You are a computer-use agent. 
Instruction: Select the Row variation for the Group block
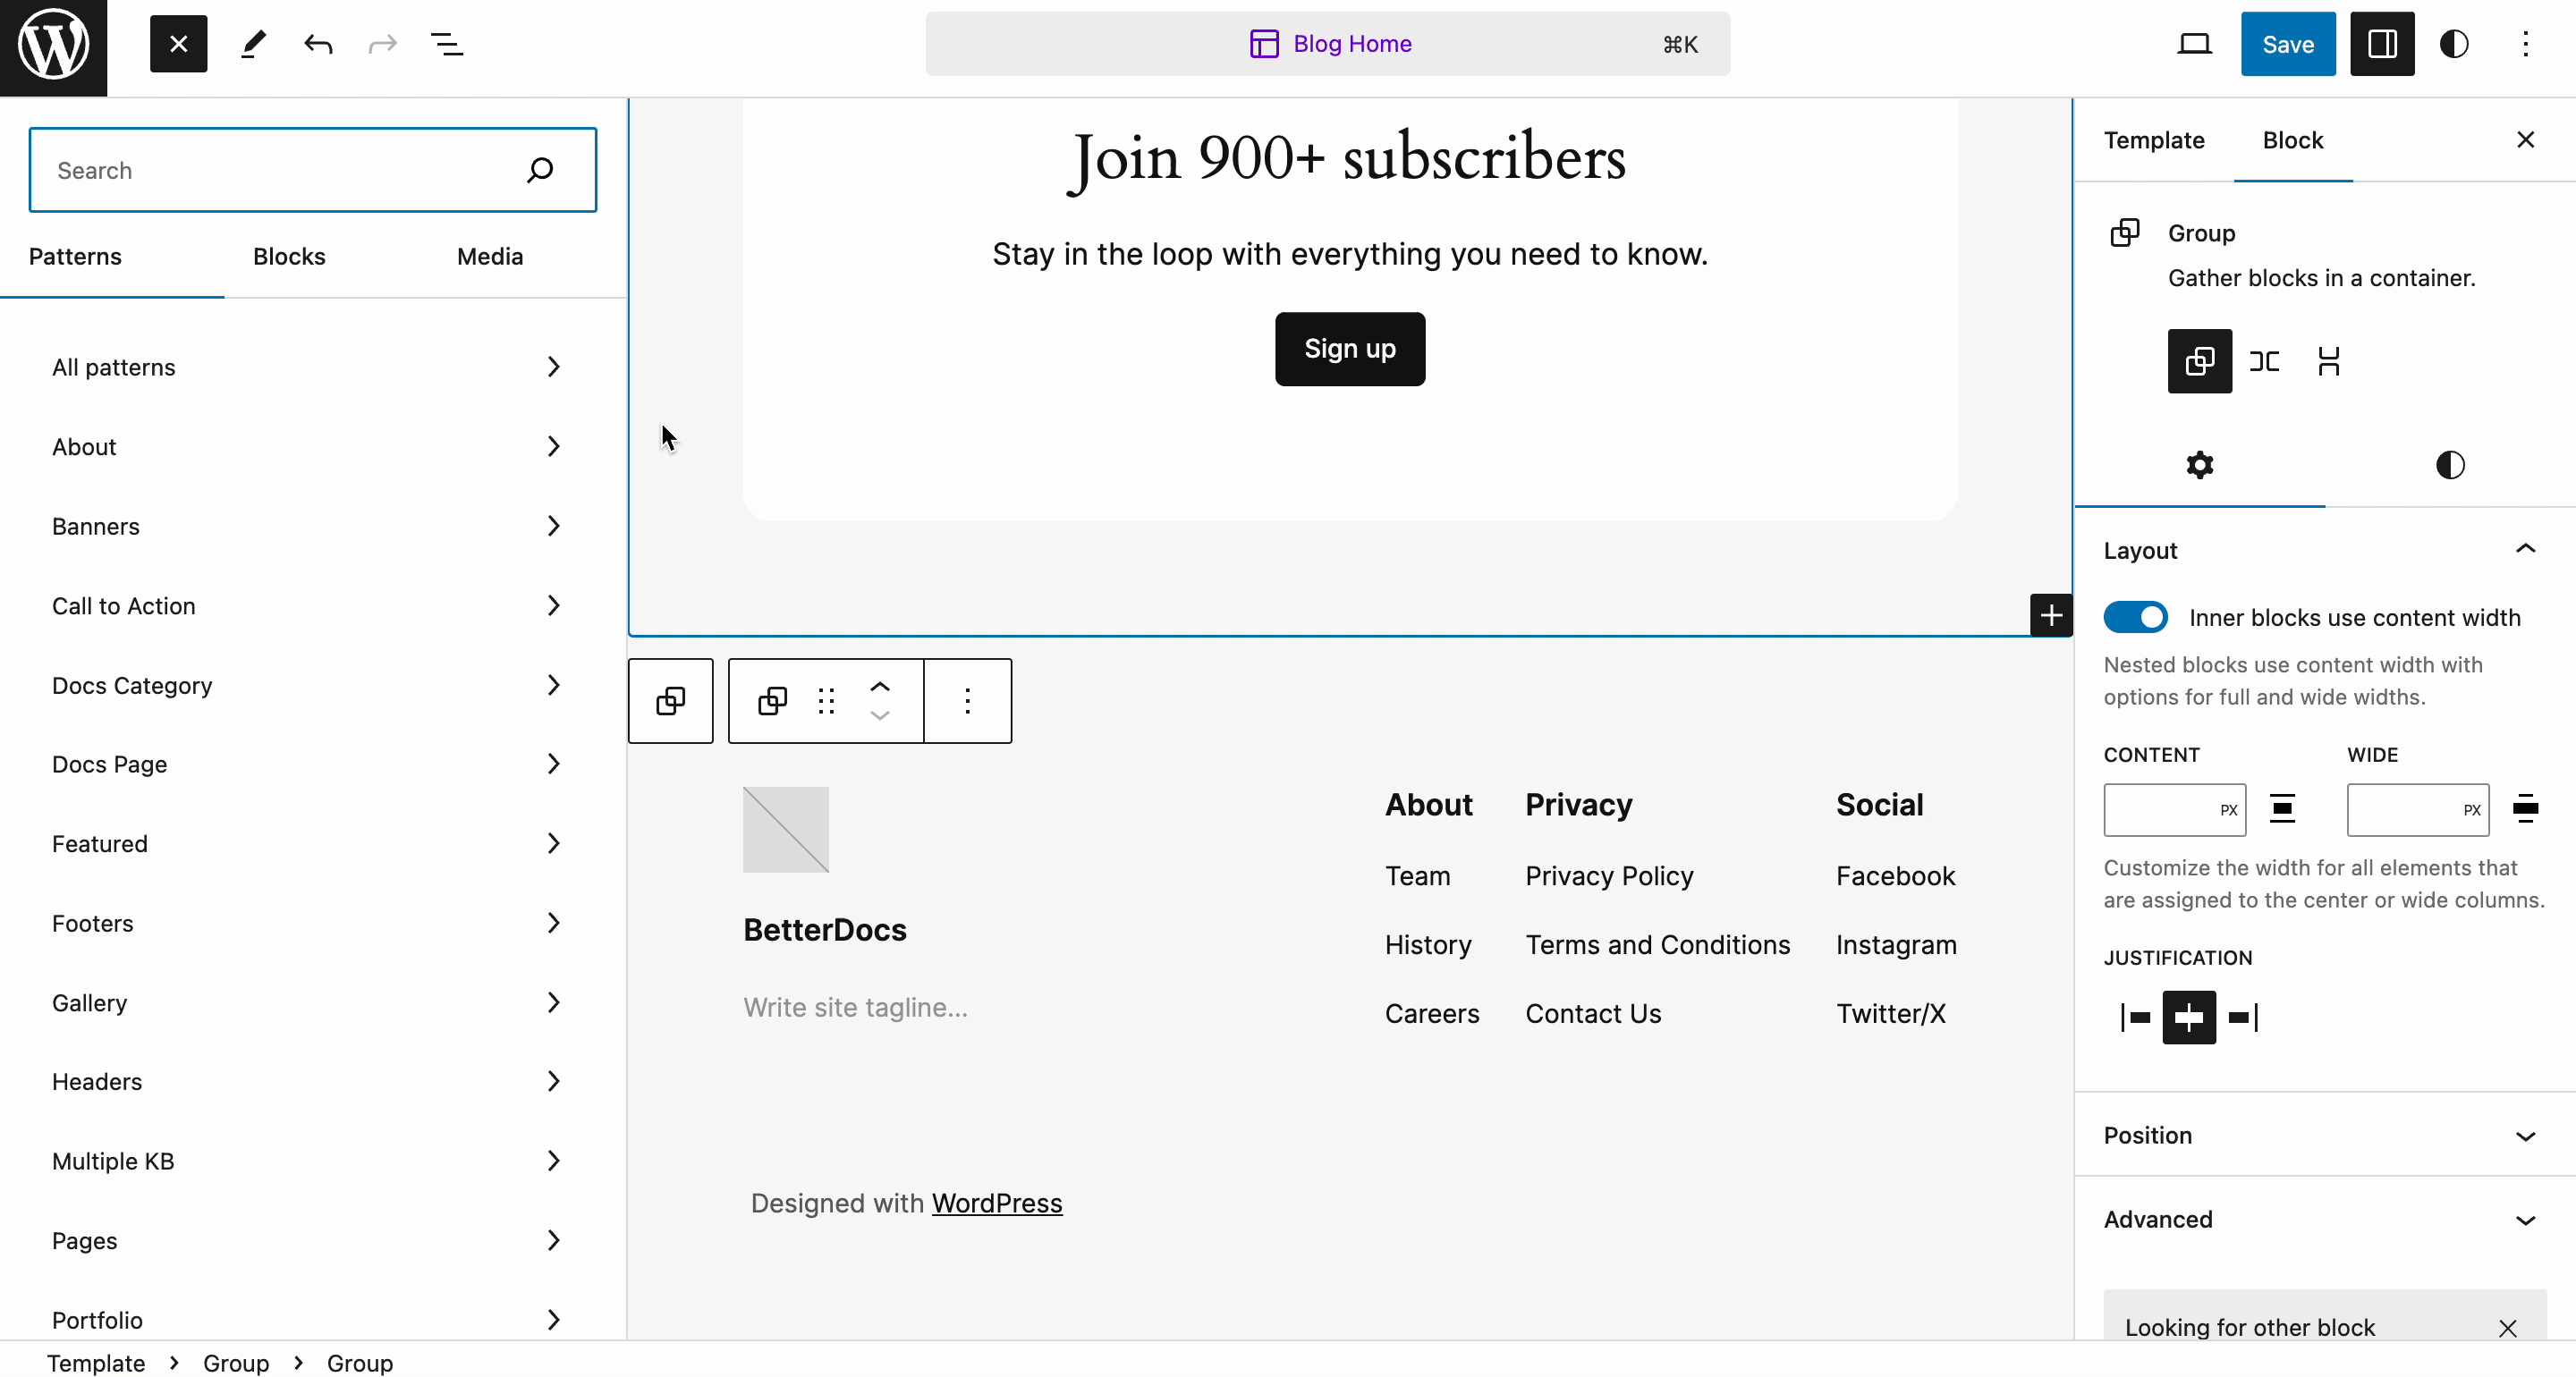coord(2264,361)
